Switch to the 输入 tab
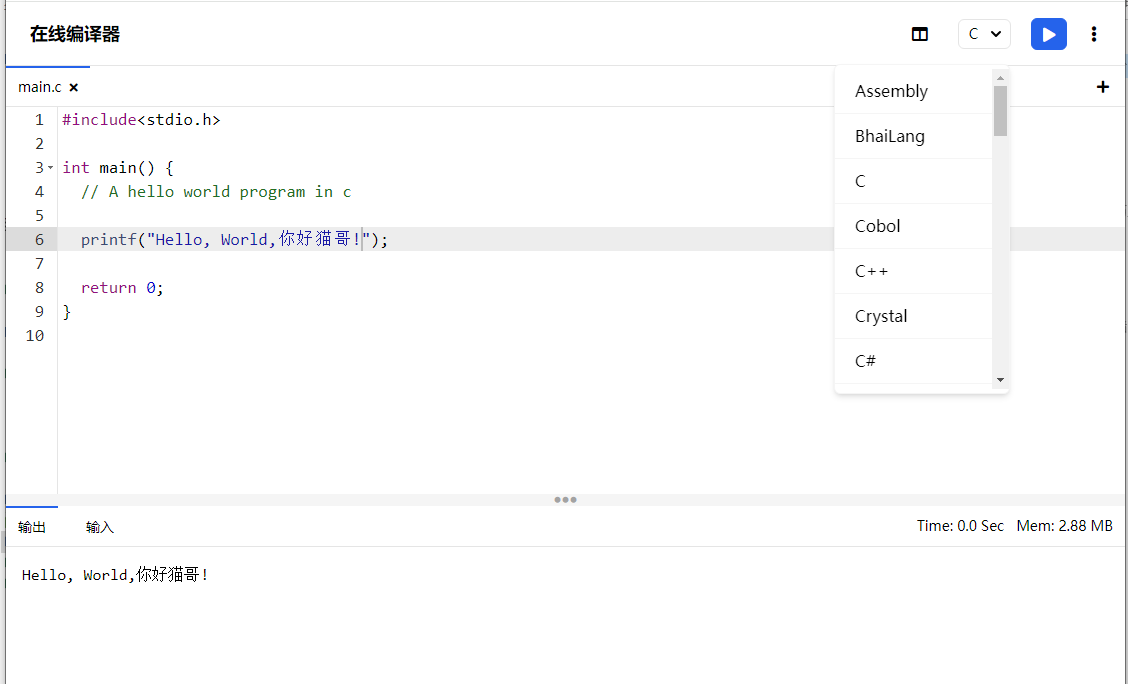 tap(100, 527)
